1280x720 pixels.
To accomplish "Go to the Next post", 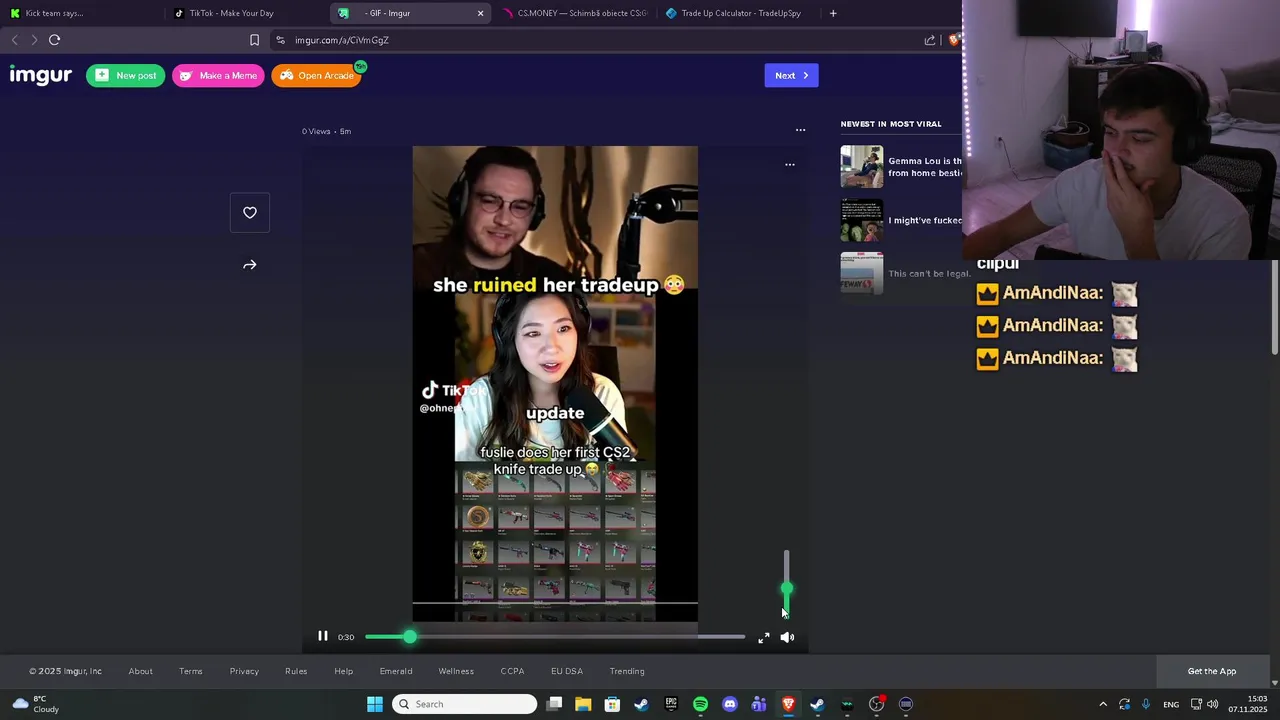I will point(791,75).
